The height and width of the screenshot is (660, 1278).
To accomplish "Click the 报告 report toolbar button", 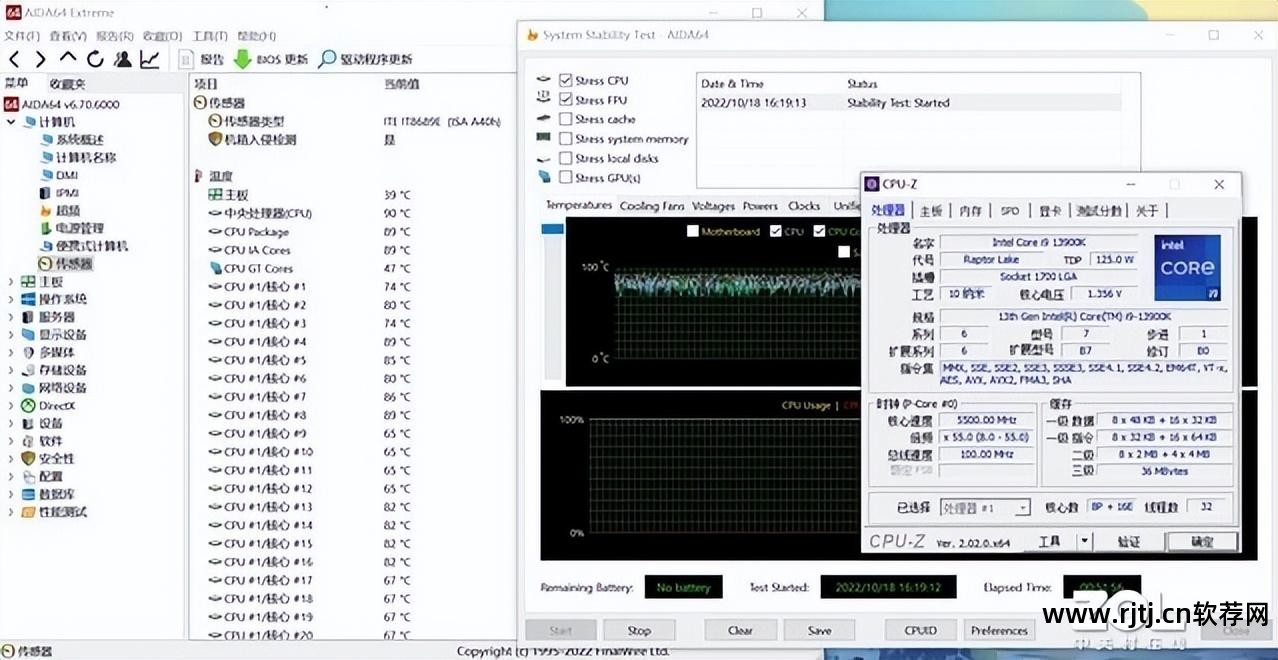I will coord(202,59).
